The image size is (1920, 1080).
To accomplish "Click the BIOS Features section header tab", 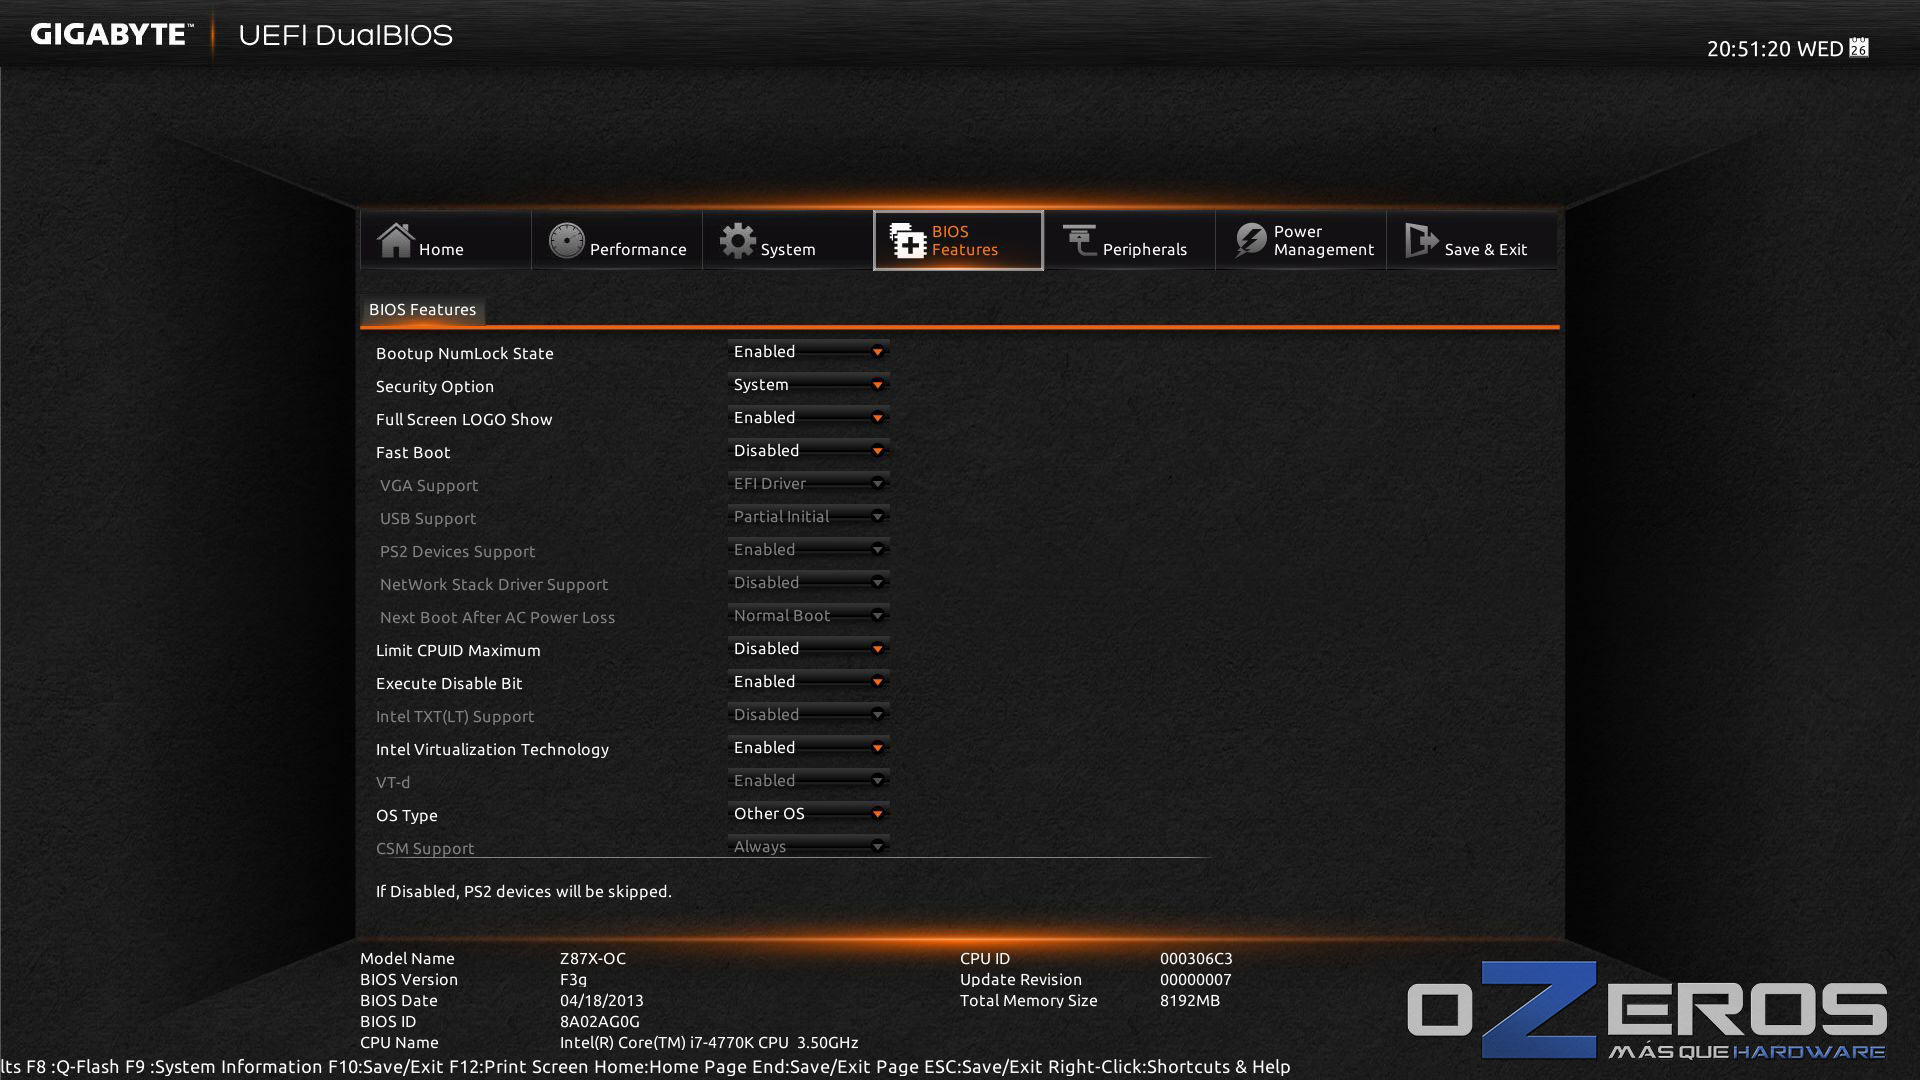I will [x=422, y=310].
